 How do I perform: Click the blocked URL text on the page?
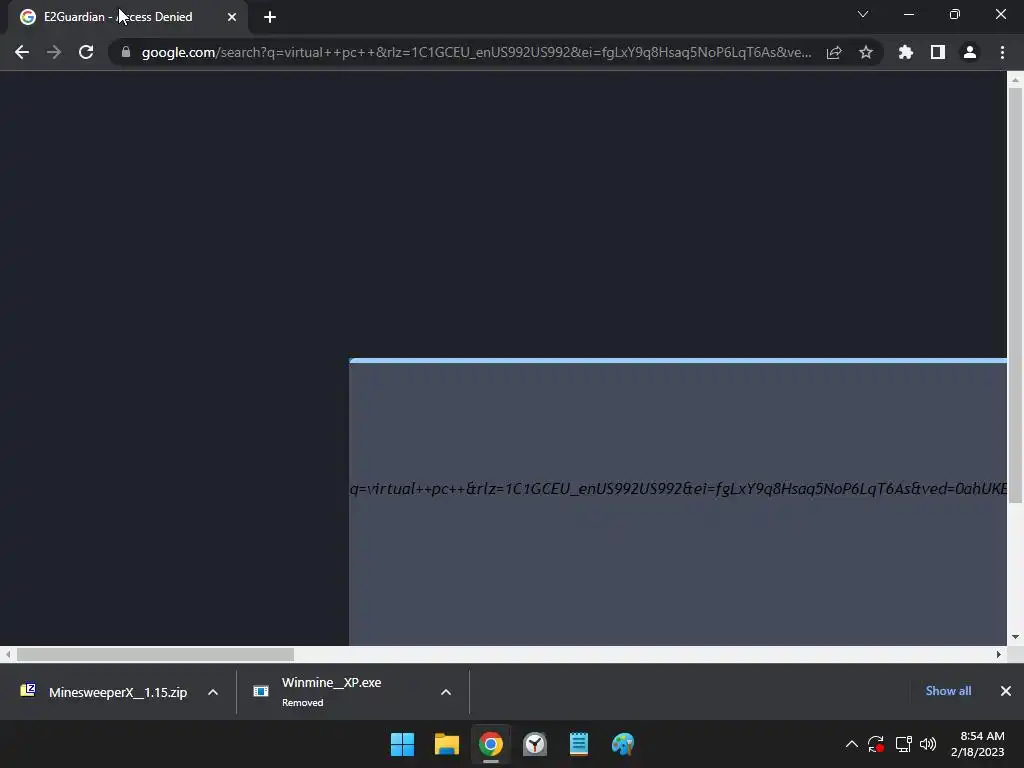pos(678,488)
